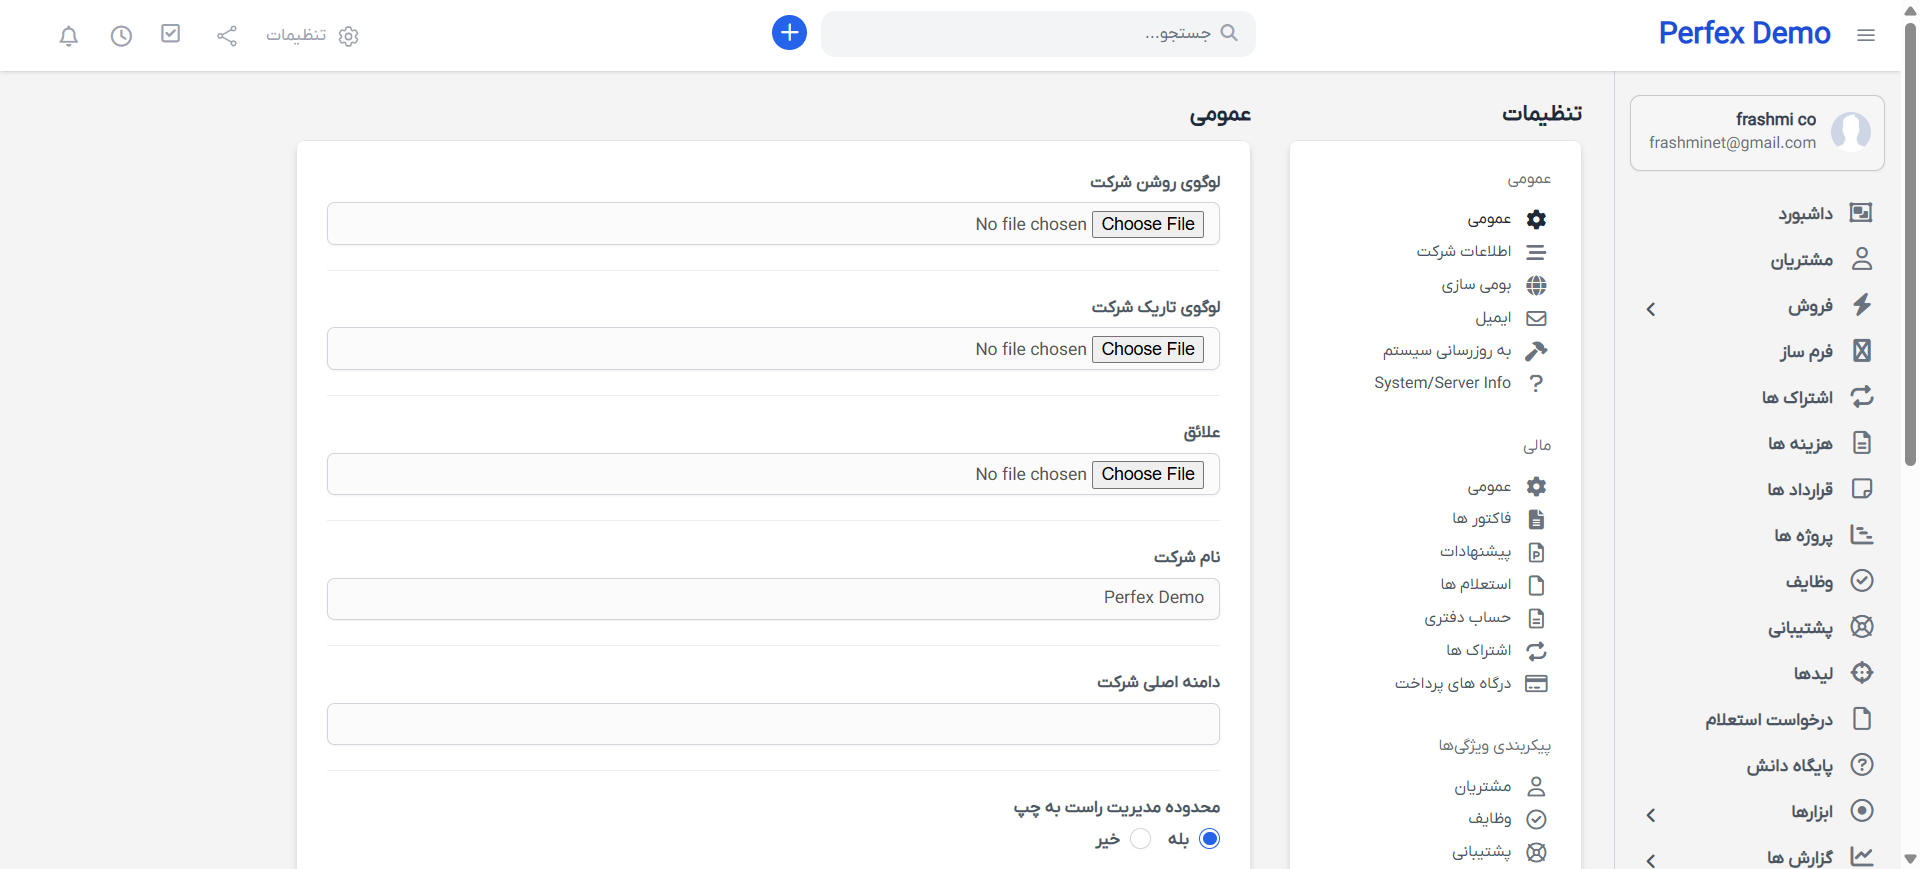Viewport: 1920px width, 869px height.
Task: Click the 'Perfex Demo' logo link
Action: pyautogui.click(x=1744, y=33)
